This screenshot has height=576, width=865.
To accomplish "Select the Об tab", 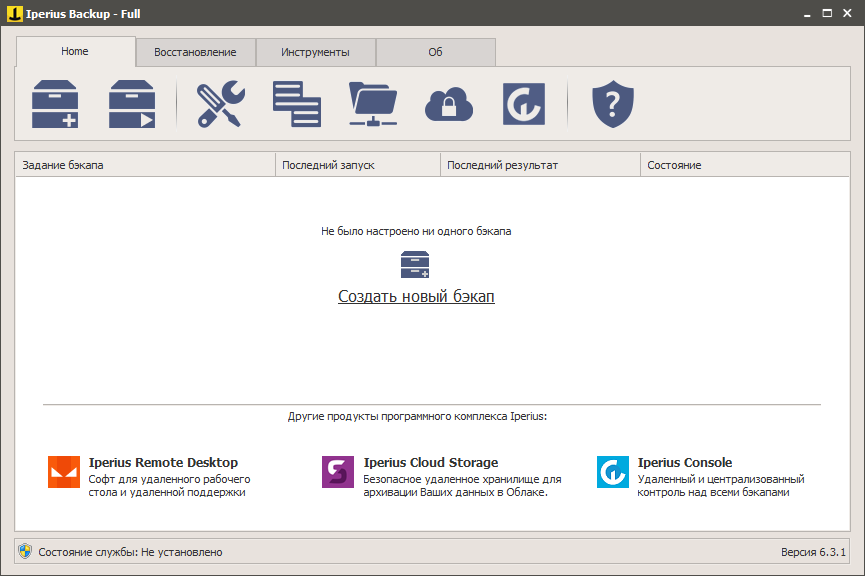I will (436, 51).
